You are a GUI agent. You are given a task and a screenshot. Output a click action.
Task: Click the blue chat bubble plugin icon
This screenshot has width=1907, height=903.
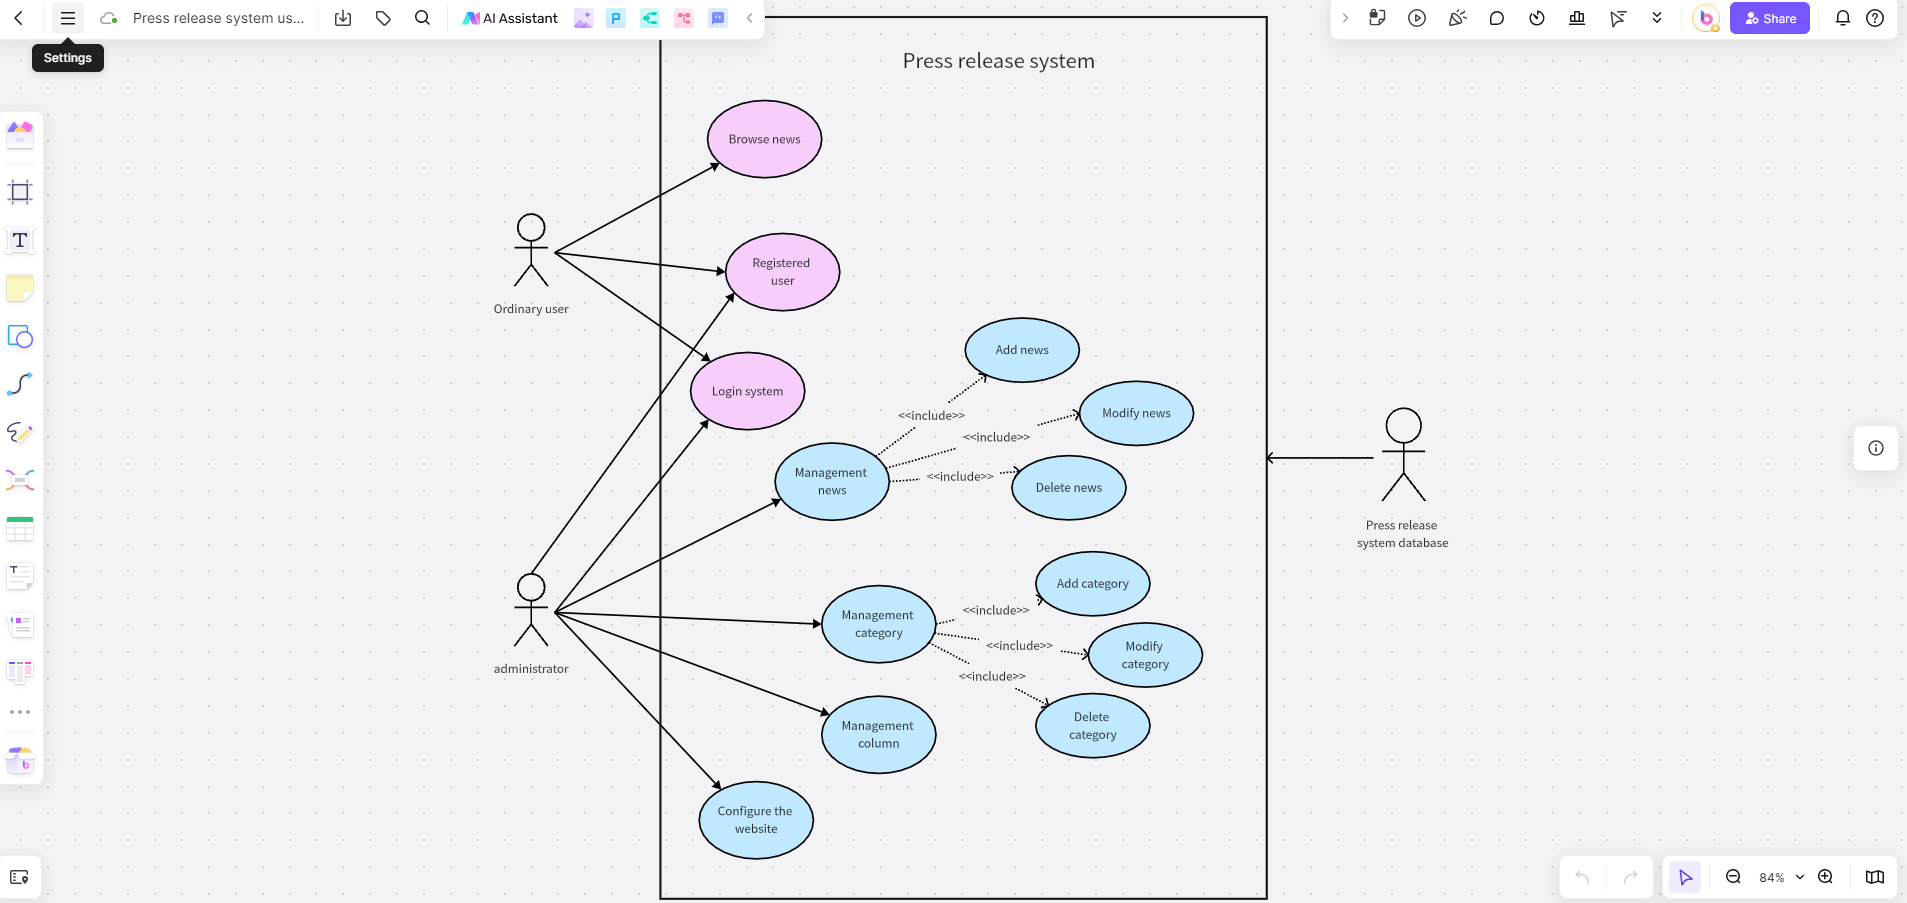[x=718, y=18]
